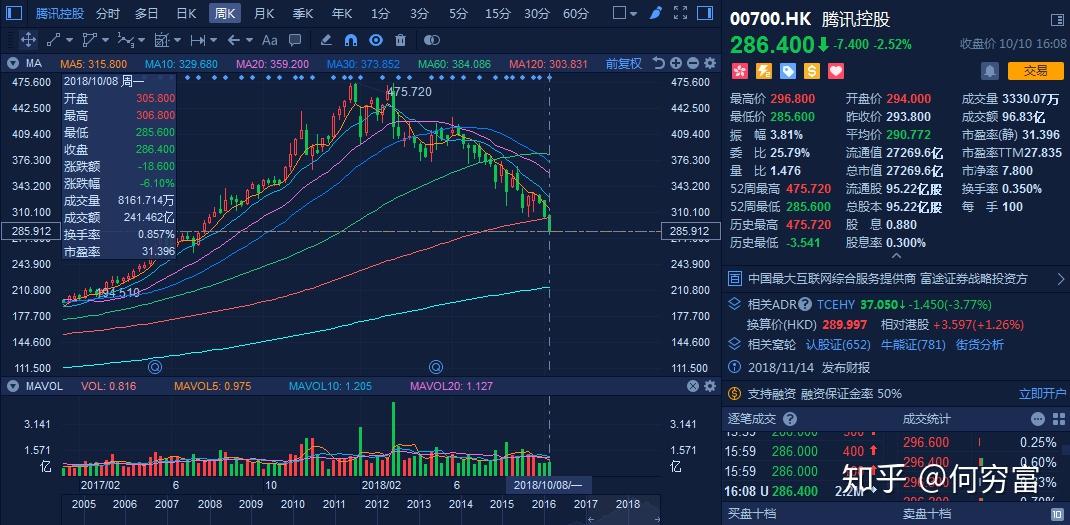Open 成交统计 more options icon
1070x525 pixels.
[x=1038, y=418]
